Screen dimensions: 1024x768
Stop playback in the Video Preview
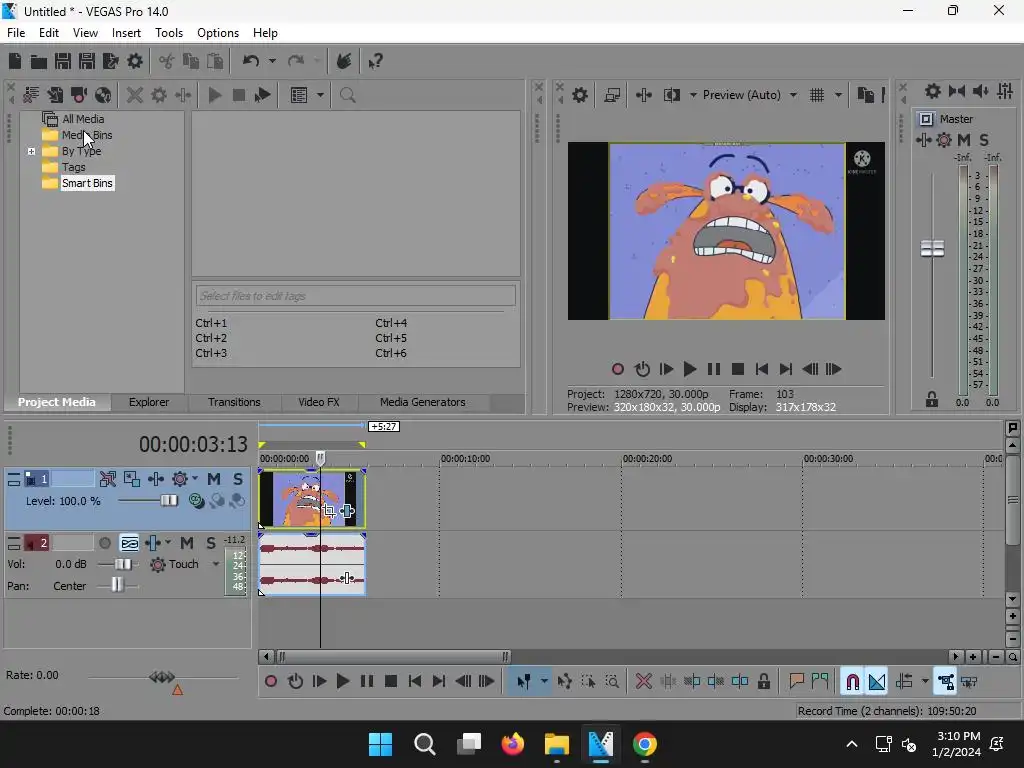[x=737, y=369]
